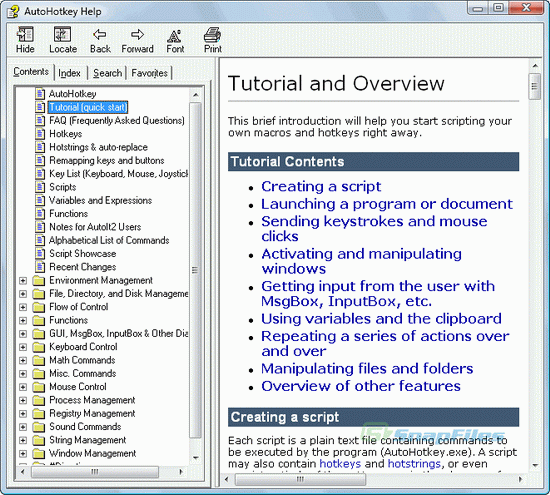Expand the Window Management node

[x=23, y=454]
